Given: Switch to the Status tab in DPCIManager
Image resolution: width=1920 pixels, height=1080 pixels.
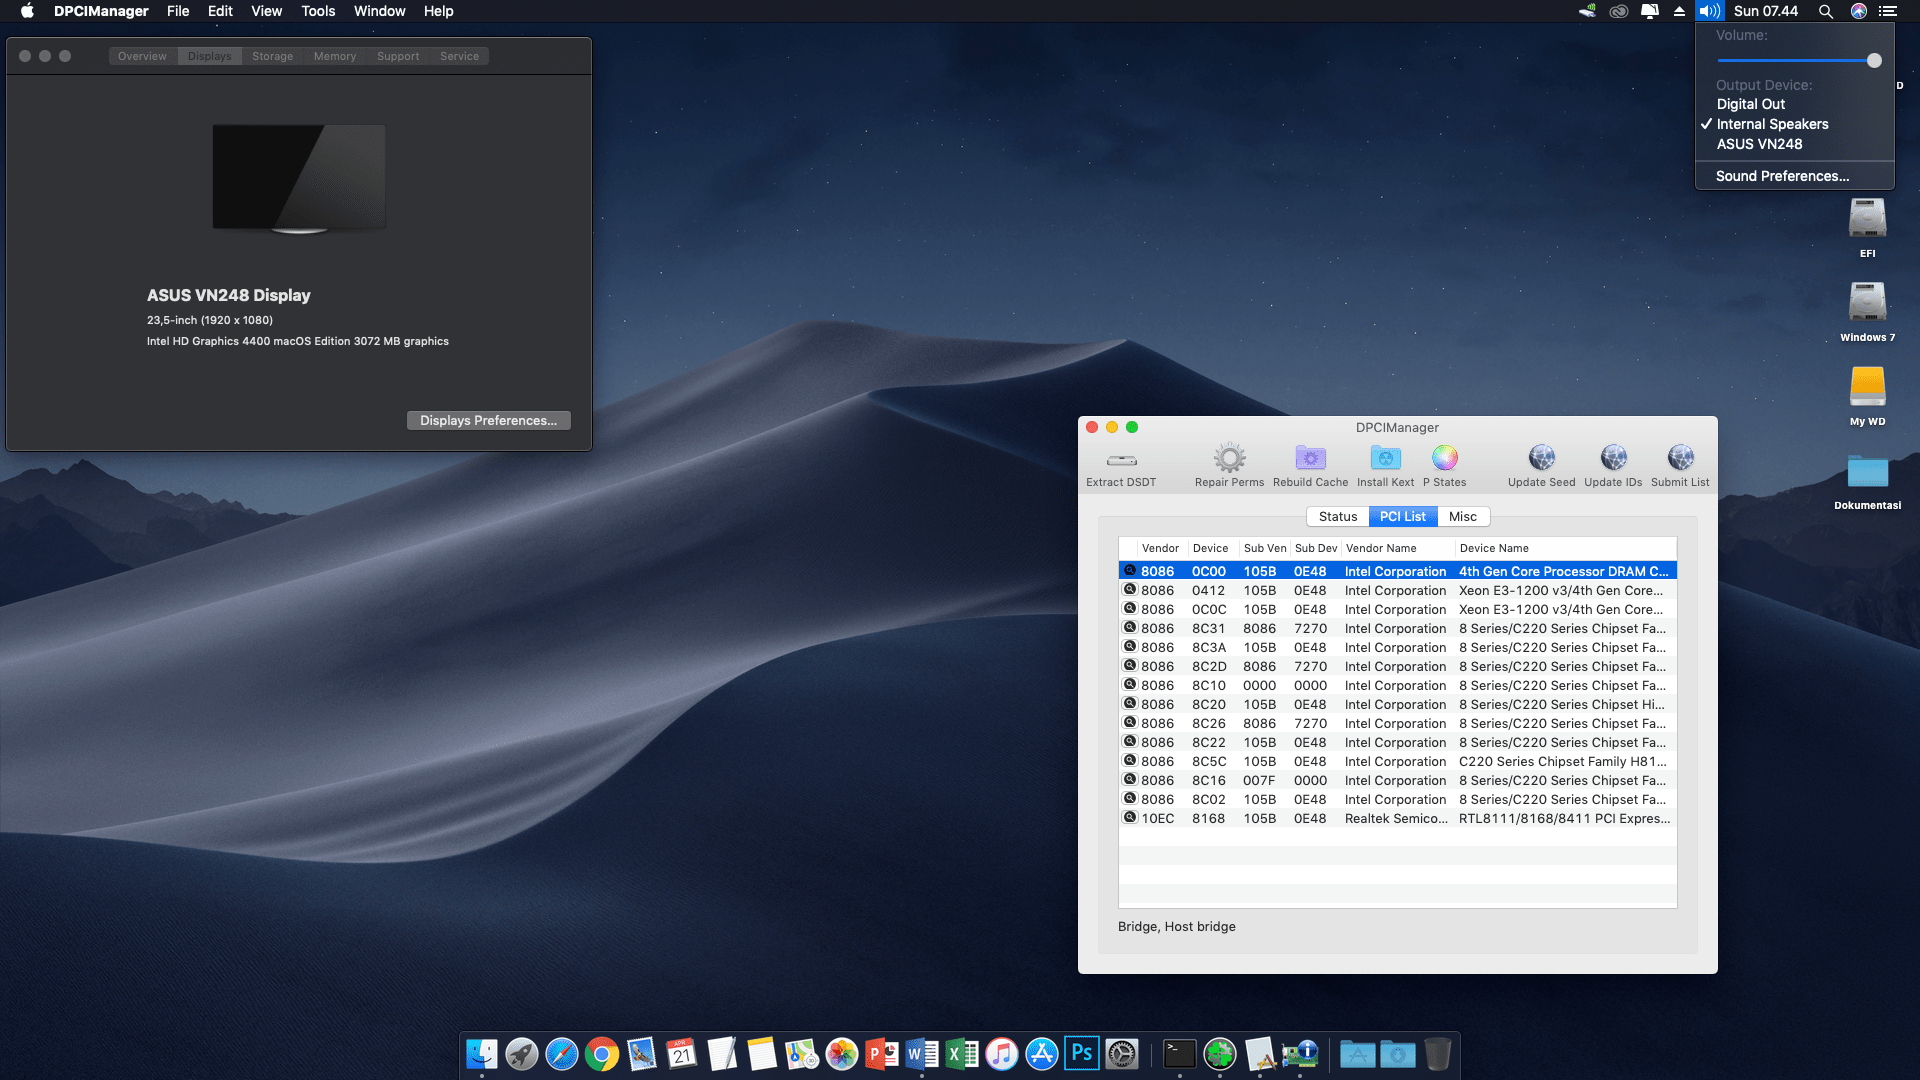Looking at the screenshot, I should tap(1337, 517).
